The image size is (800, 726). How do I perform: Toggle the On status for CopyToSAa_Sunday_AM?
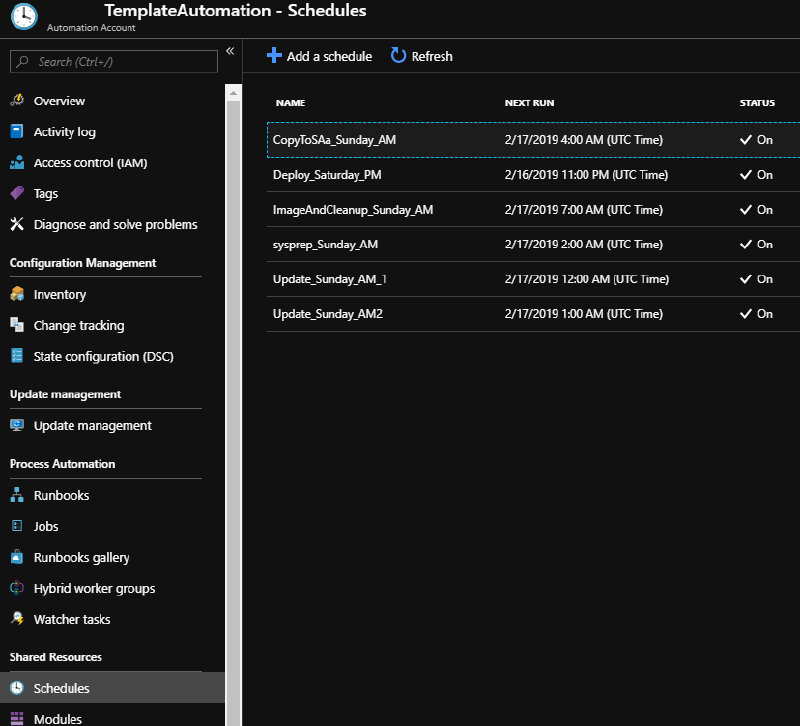(x=757, y=140)
